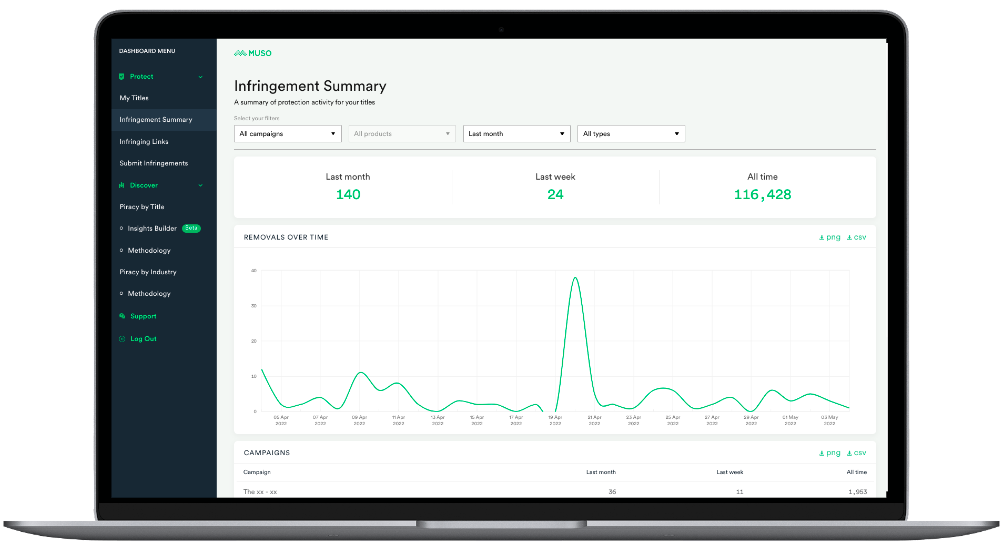Go to Infringing Links page
The width and height of the screenshot is (1003, 551).
[144, 141]
